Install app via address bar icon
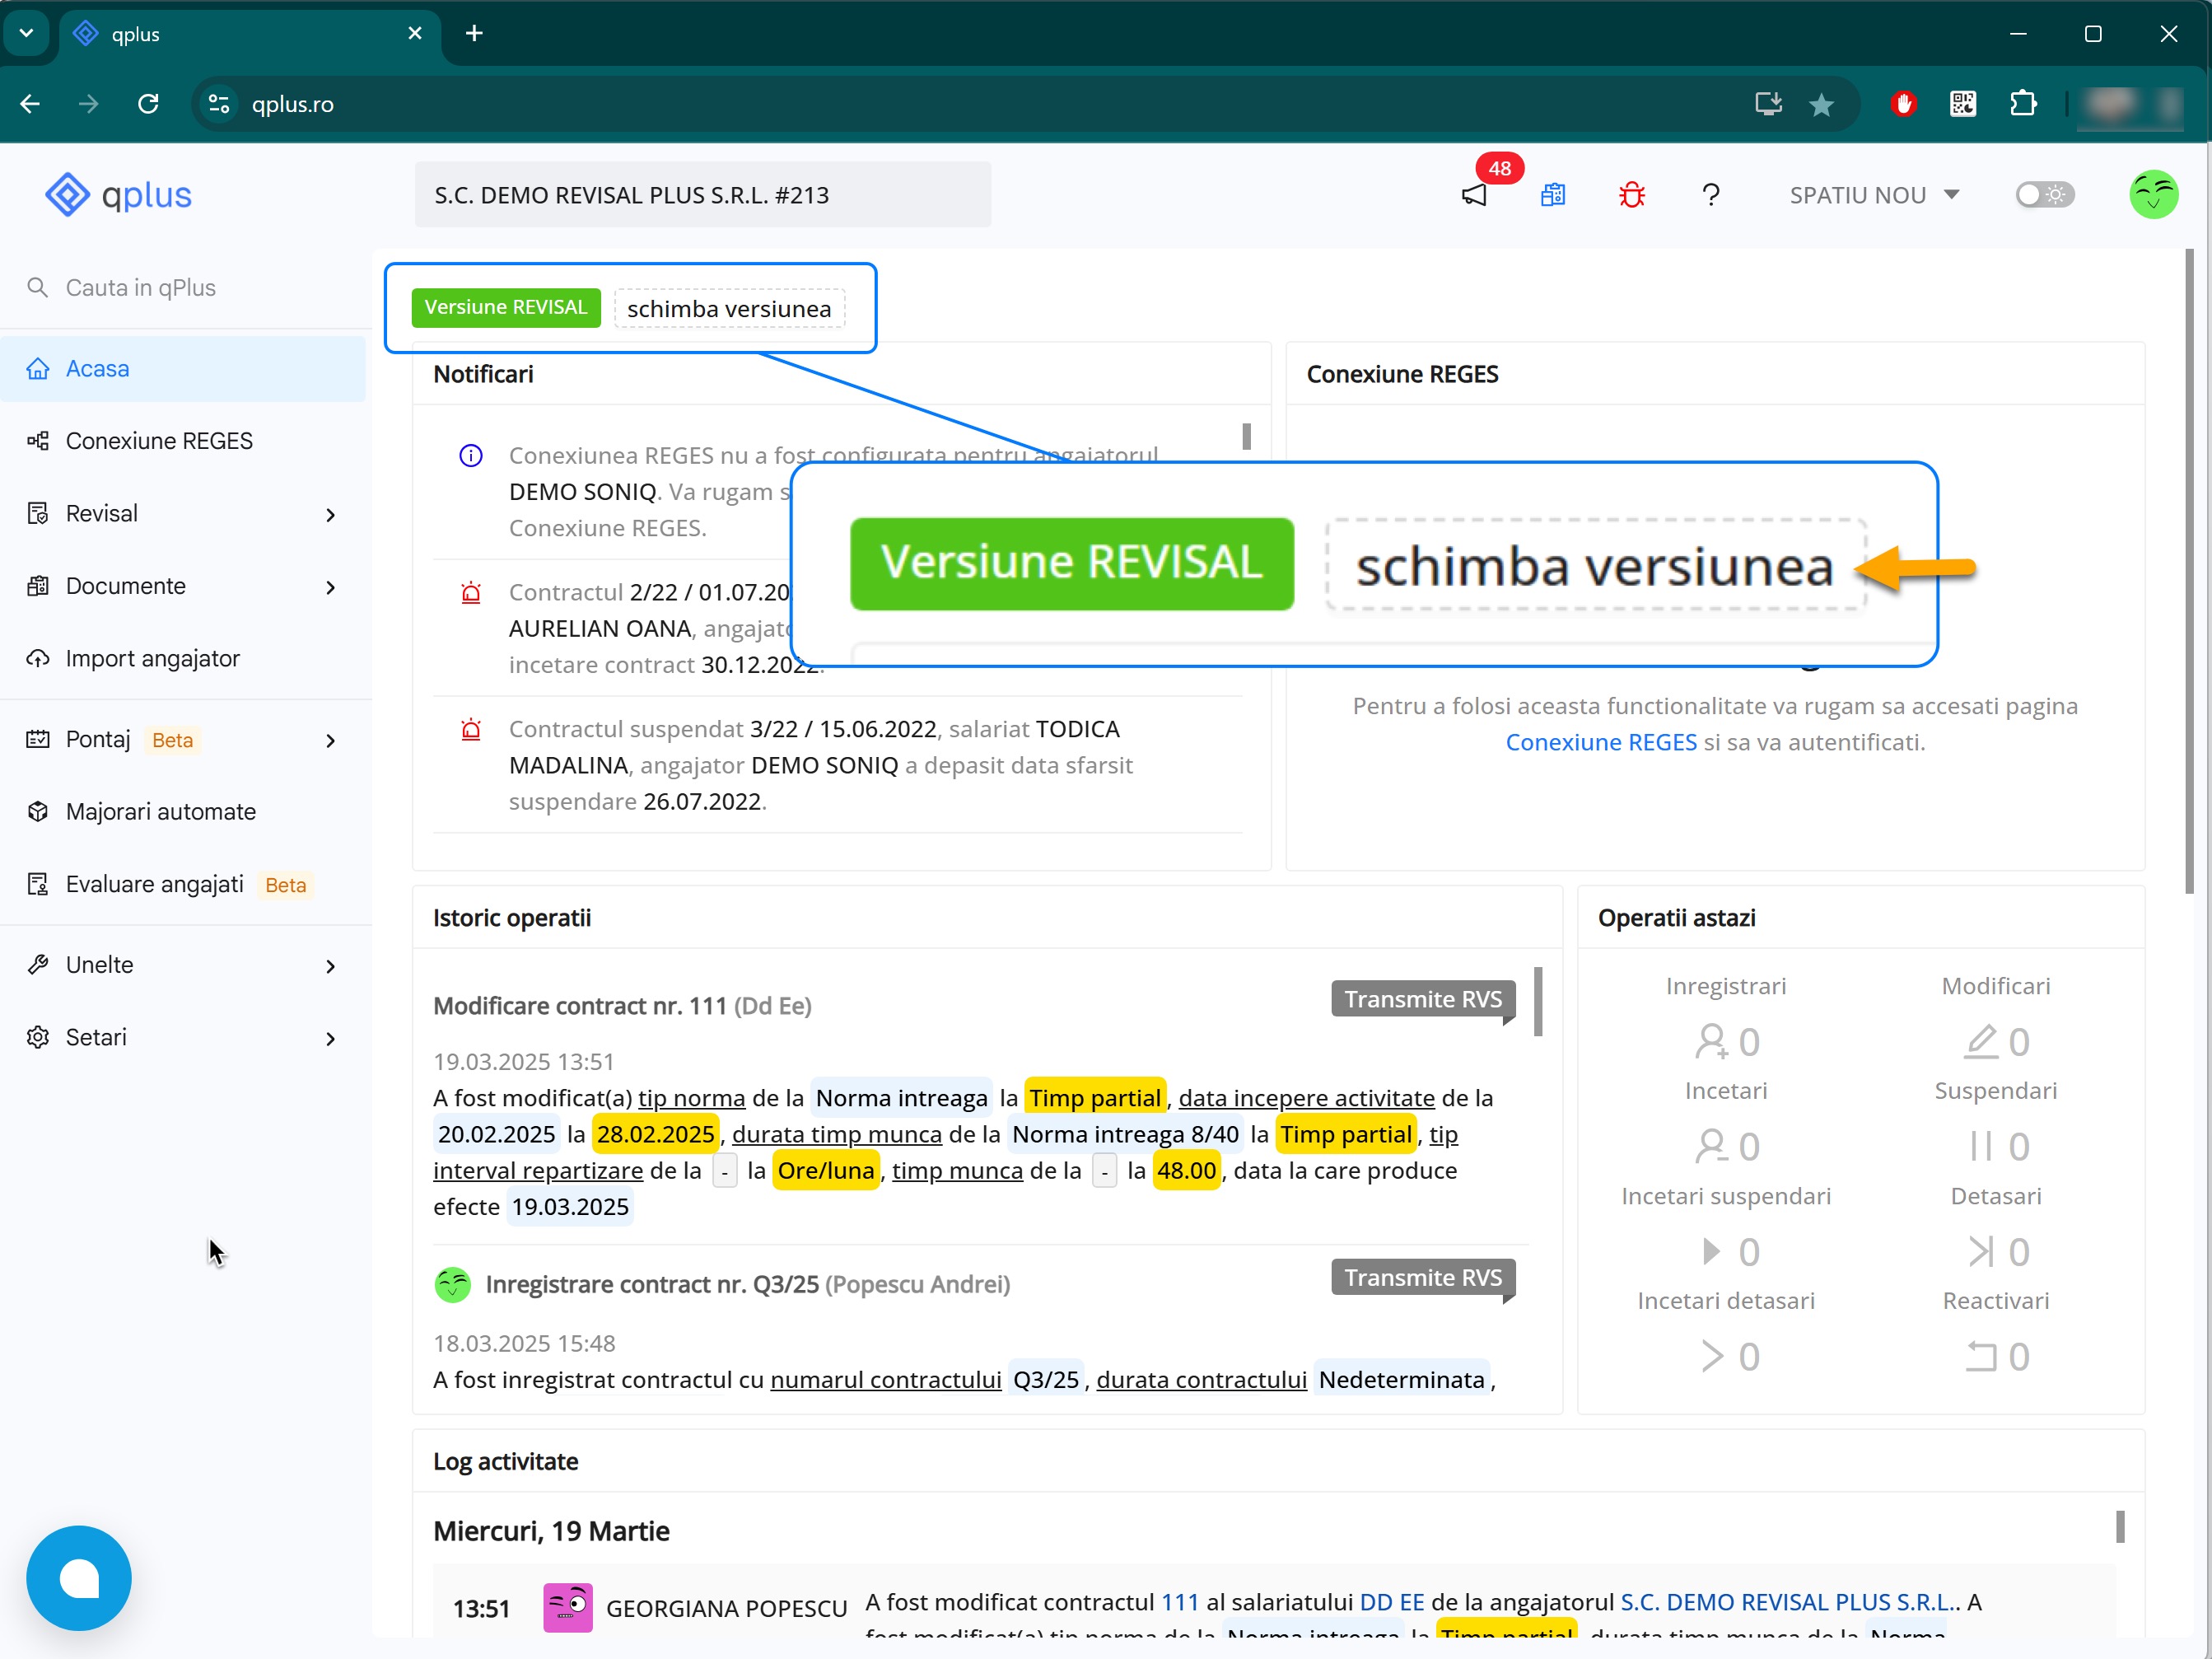This screenshot has width=2212, height=1659. point(1768,104)
